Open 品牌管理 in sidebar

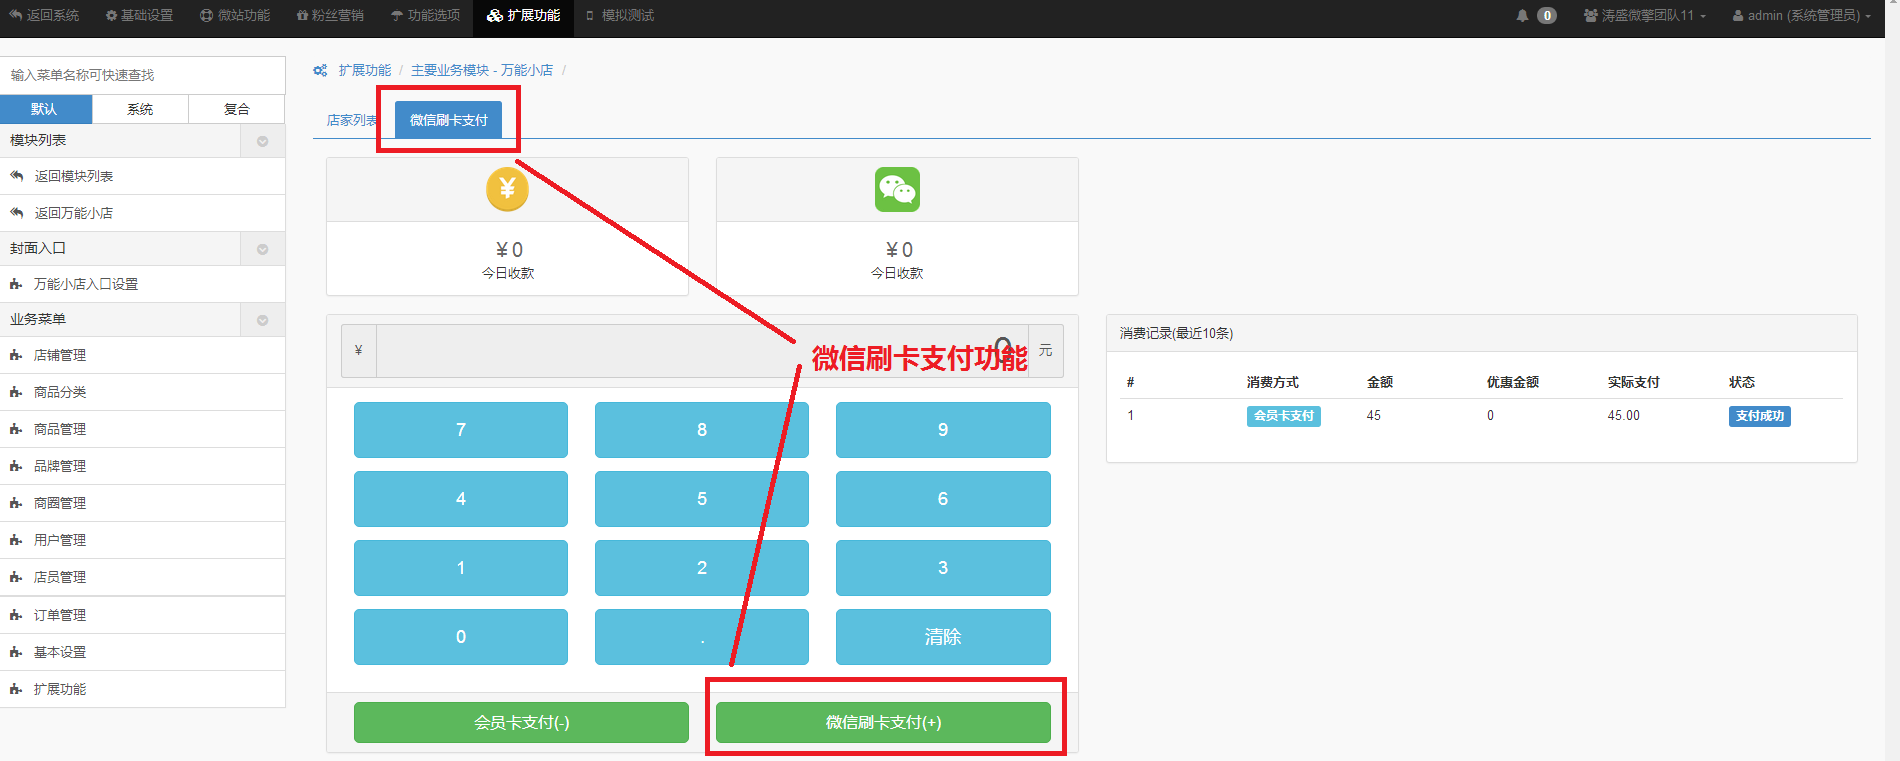click(142, 466)
